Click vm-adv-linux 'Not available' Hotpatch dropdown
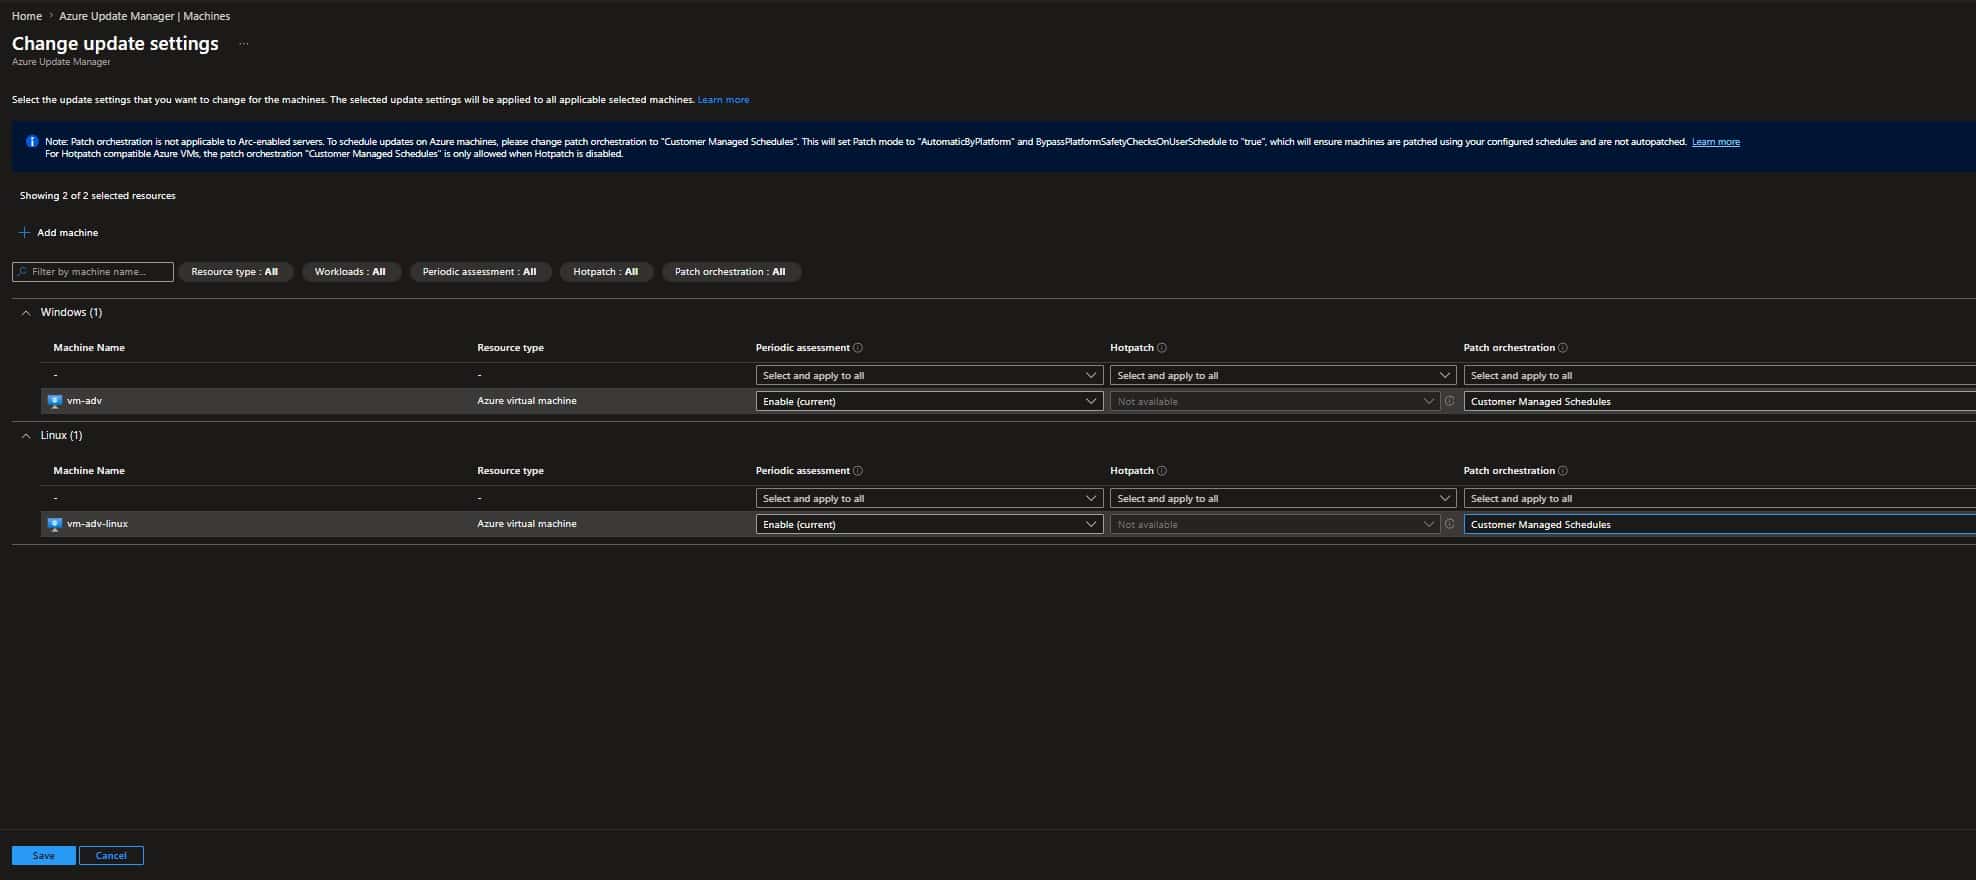Image resolution: width=1976 pixels, height=880 pixels. click(1275, 524)
